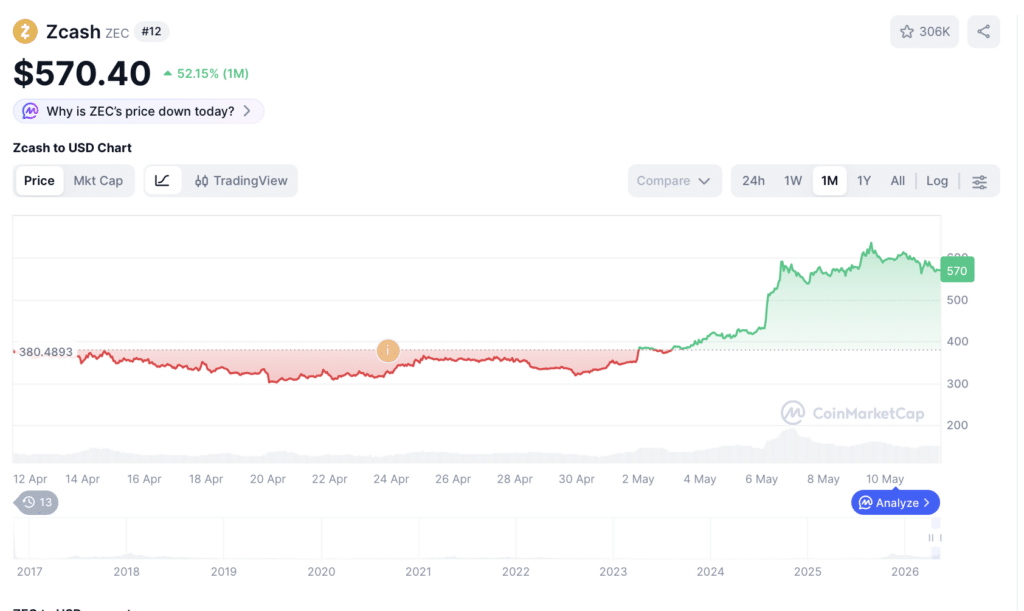The height and width of the screenshot is (611, 1024).
Task: Select the 24h time range
Action: point(753,181)
